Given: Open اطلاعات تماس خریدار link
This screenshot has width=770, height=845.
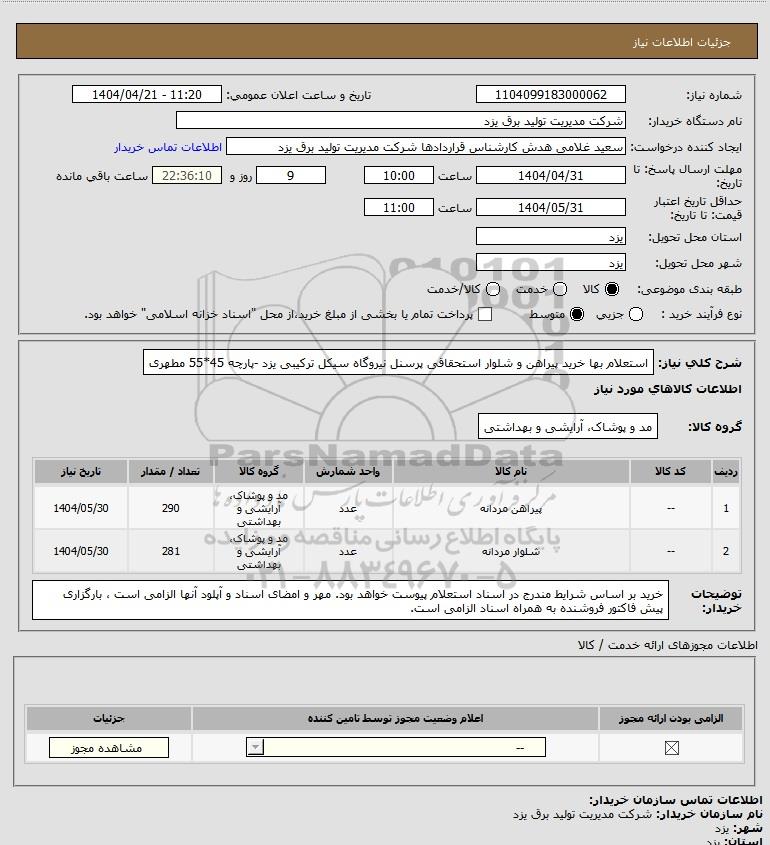Looking at the screenshot, I should (168, 147).
